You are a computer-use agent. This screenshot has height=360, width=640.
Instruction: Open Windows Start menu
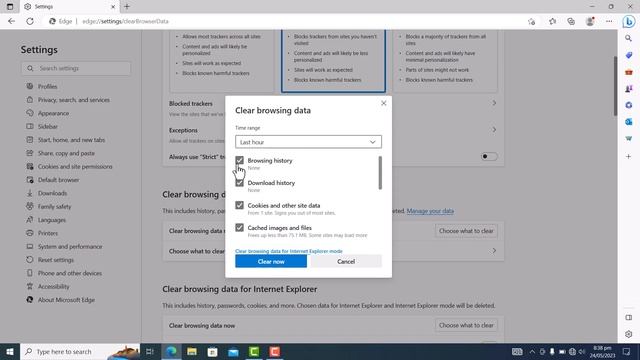tap(10, 351)
